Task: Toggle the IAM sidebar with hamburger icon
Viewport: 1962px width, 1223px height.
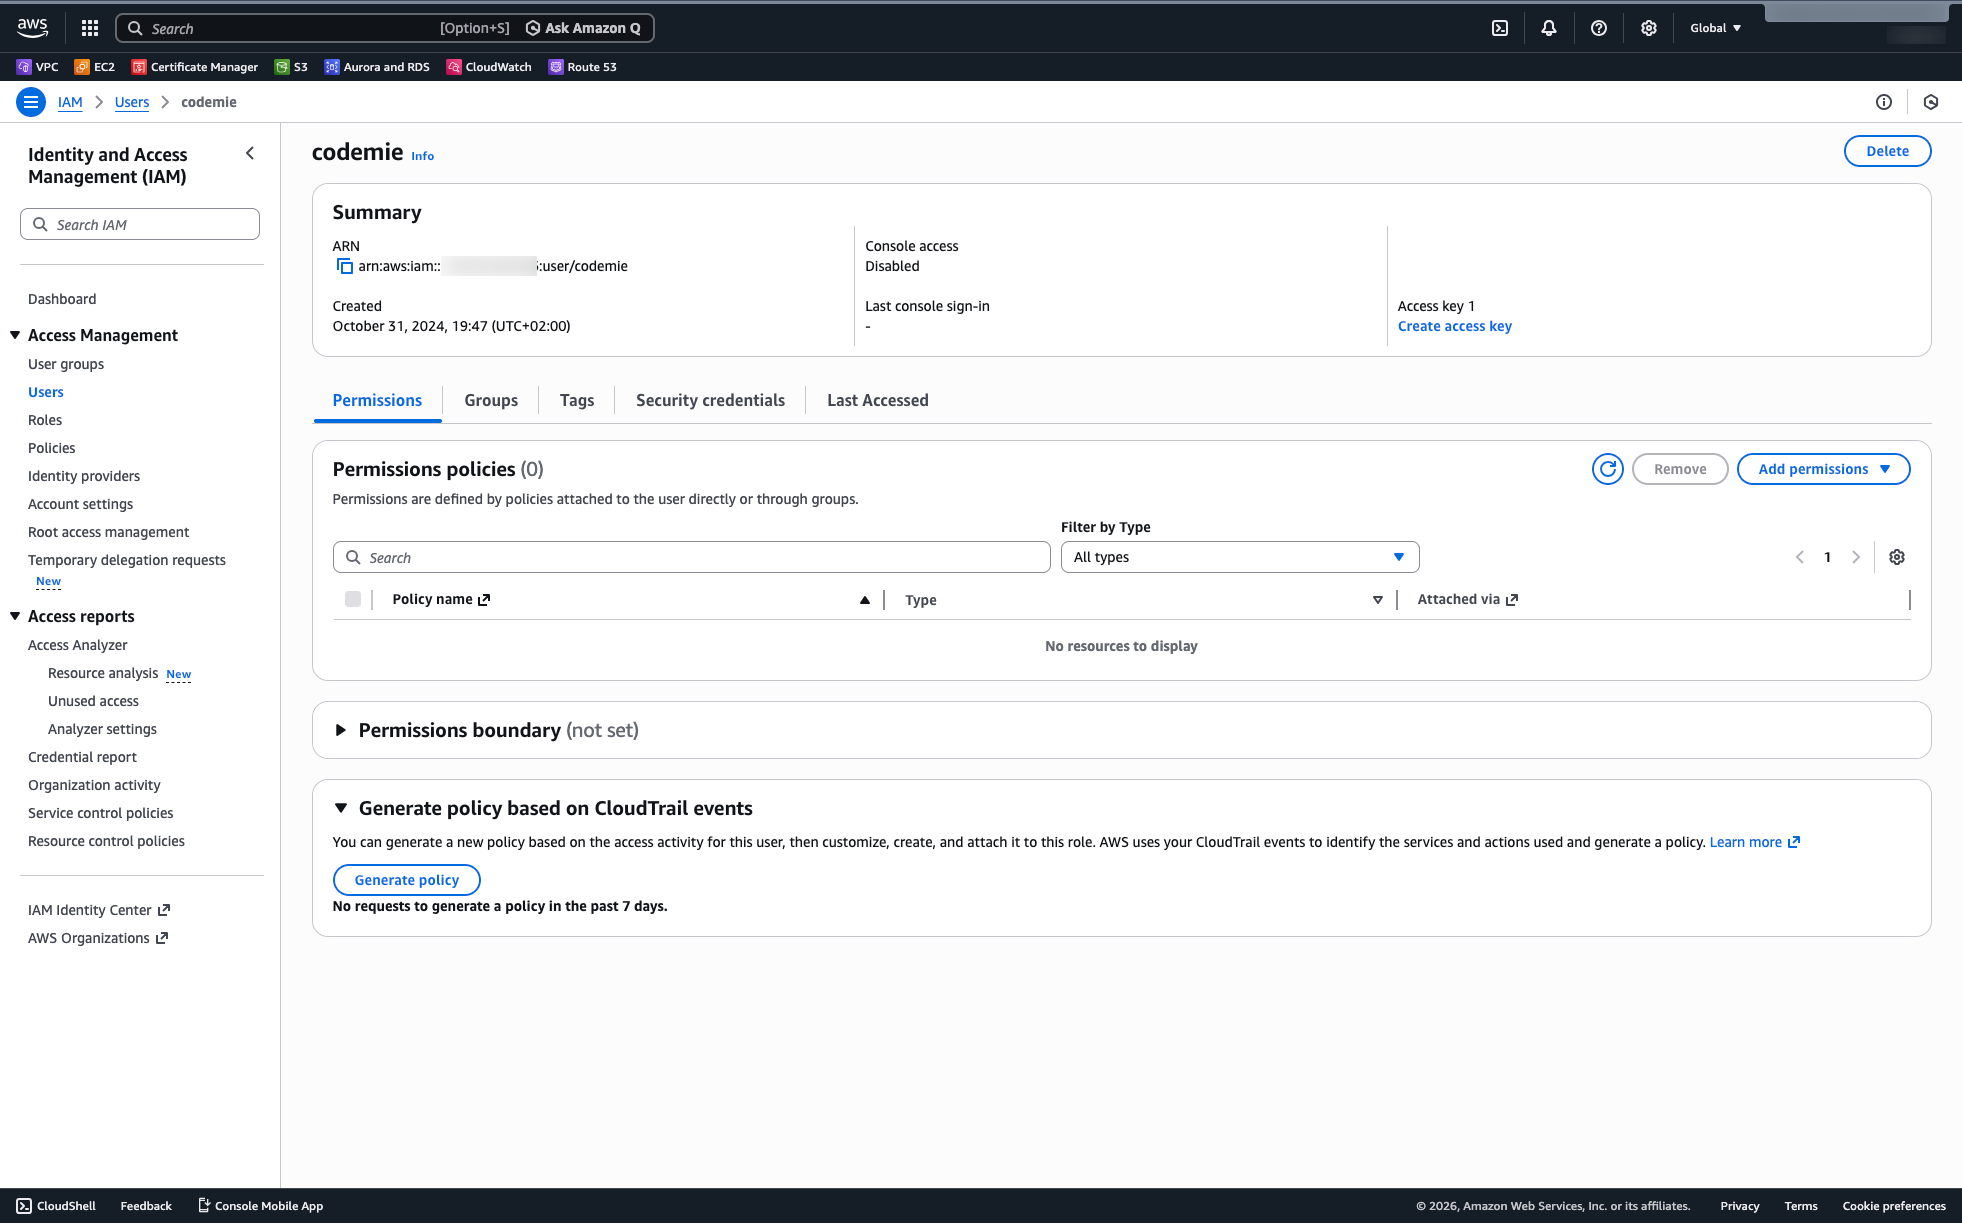Action: coord(31,101)
